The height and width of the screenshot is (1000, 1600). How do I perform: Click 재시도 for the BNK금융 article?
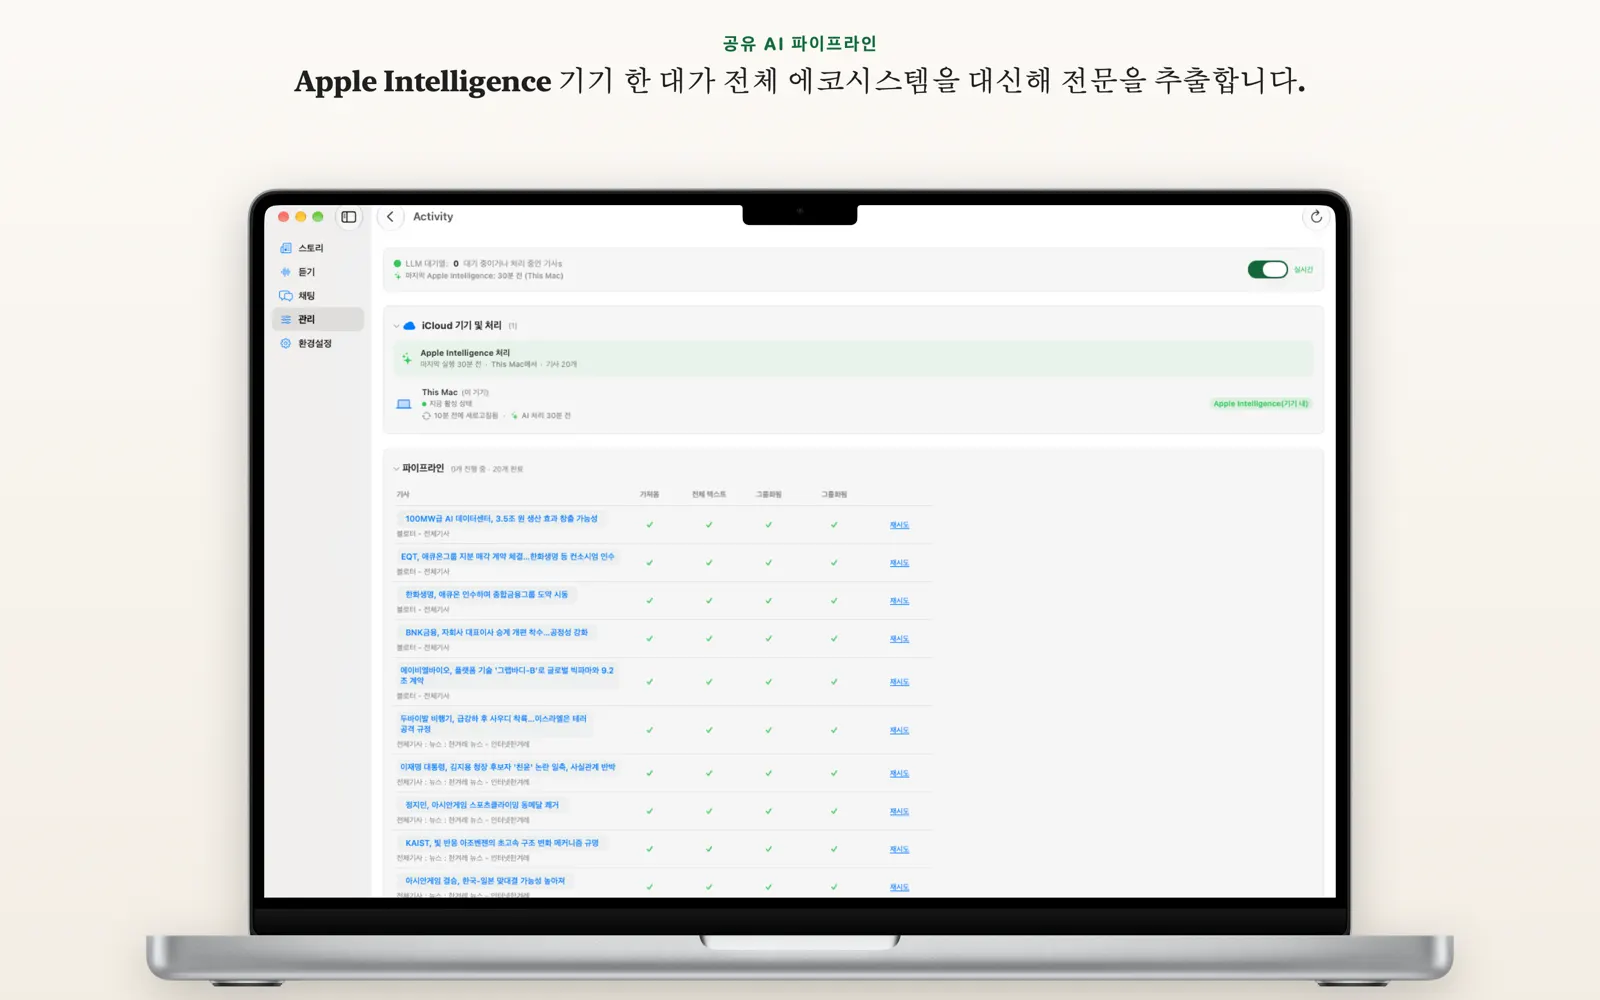click(899, 639)
